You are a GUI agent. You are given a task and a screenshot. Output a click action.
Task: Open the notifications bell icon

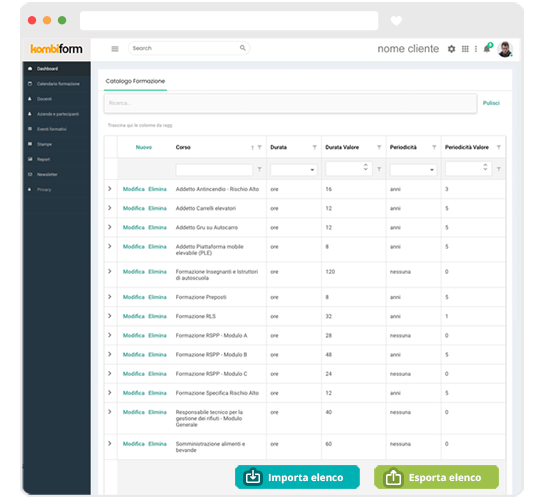tap(487, 48)
